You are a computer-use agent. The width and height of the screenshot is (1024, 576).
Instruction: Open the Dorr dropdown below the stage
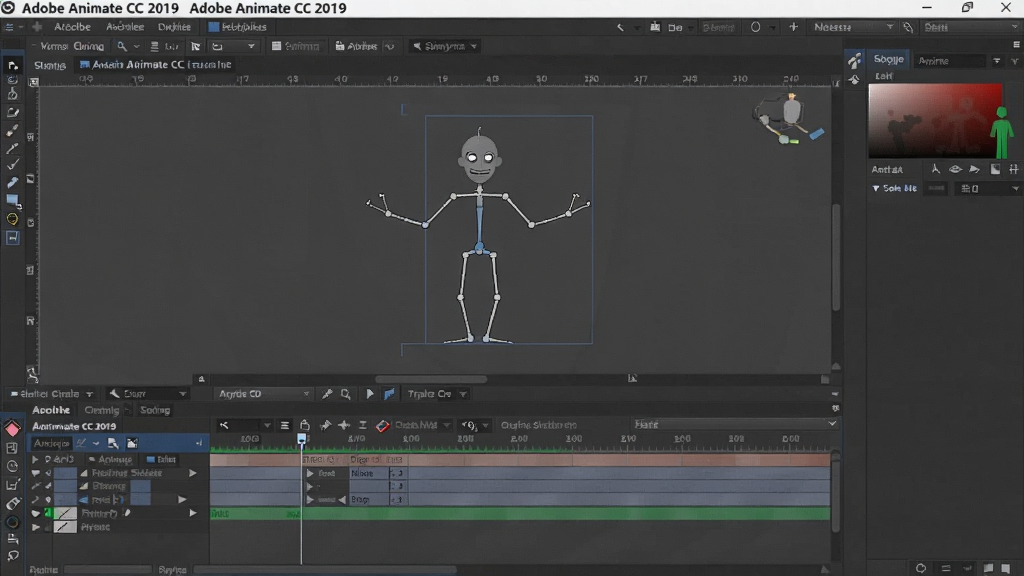pyautogui.click(x=148, y=394)
